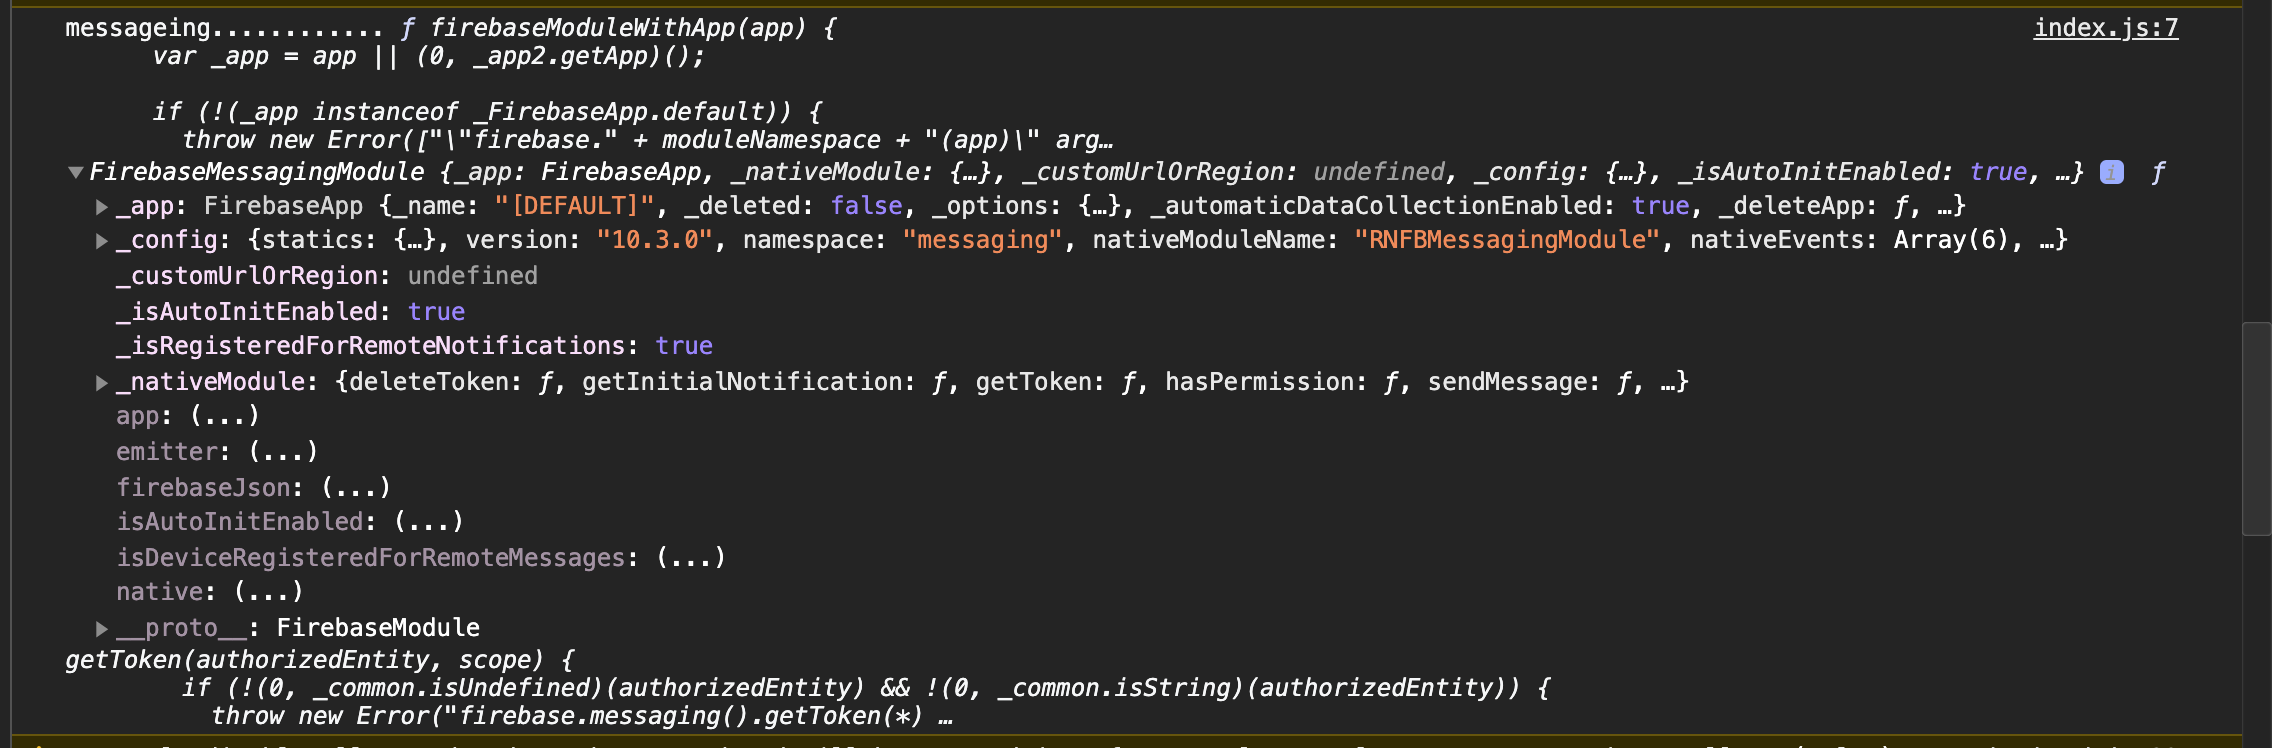Click the trailing ƒ function symbol
Image resolution: width=2272 pixels, height=748 pixels.
point(2158,172)
